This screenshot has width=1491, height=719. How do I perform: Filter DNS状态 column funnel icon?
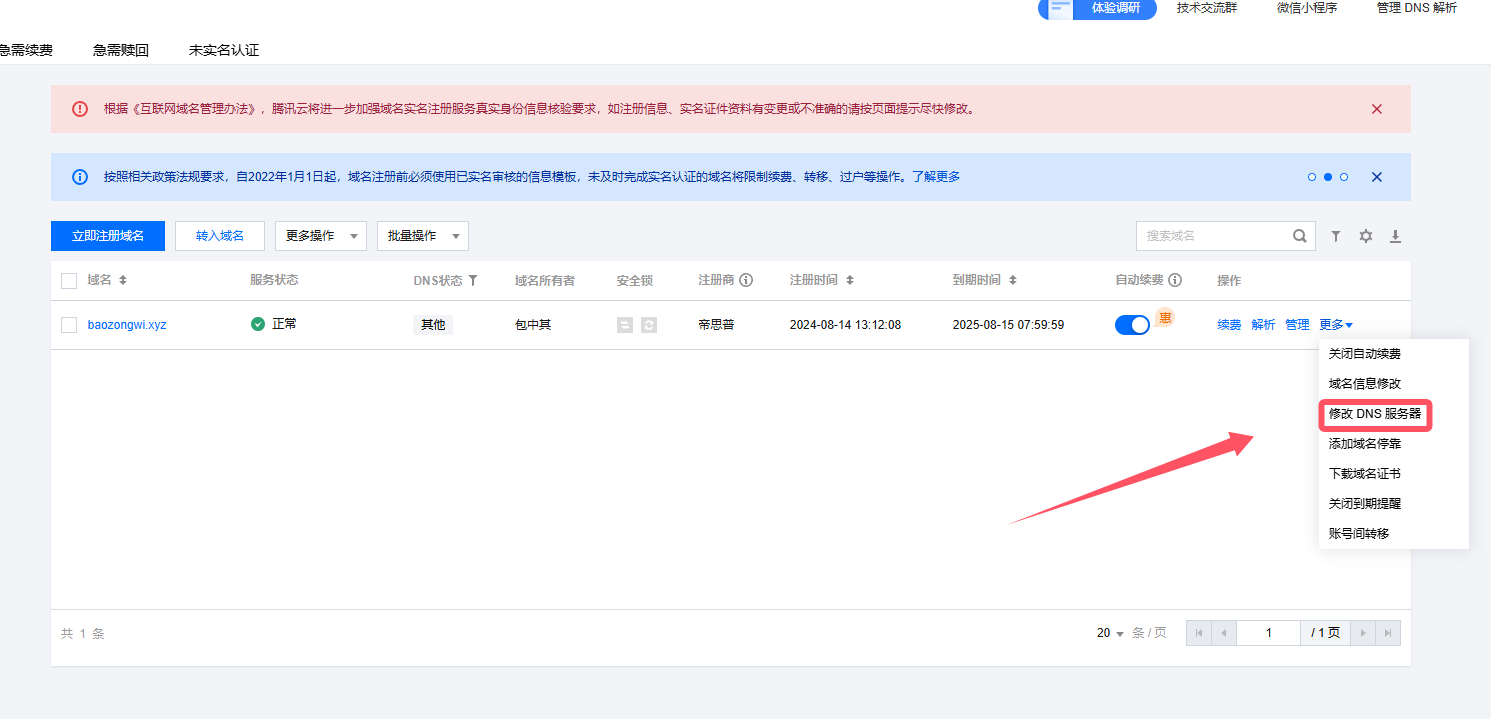coord(473,281)
